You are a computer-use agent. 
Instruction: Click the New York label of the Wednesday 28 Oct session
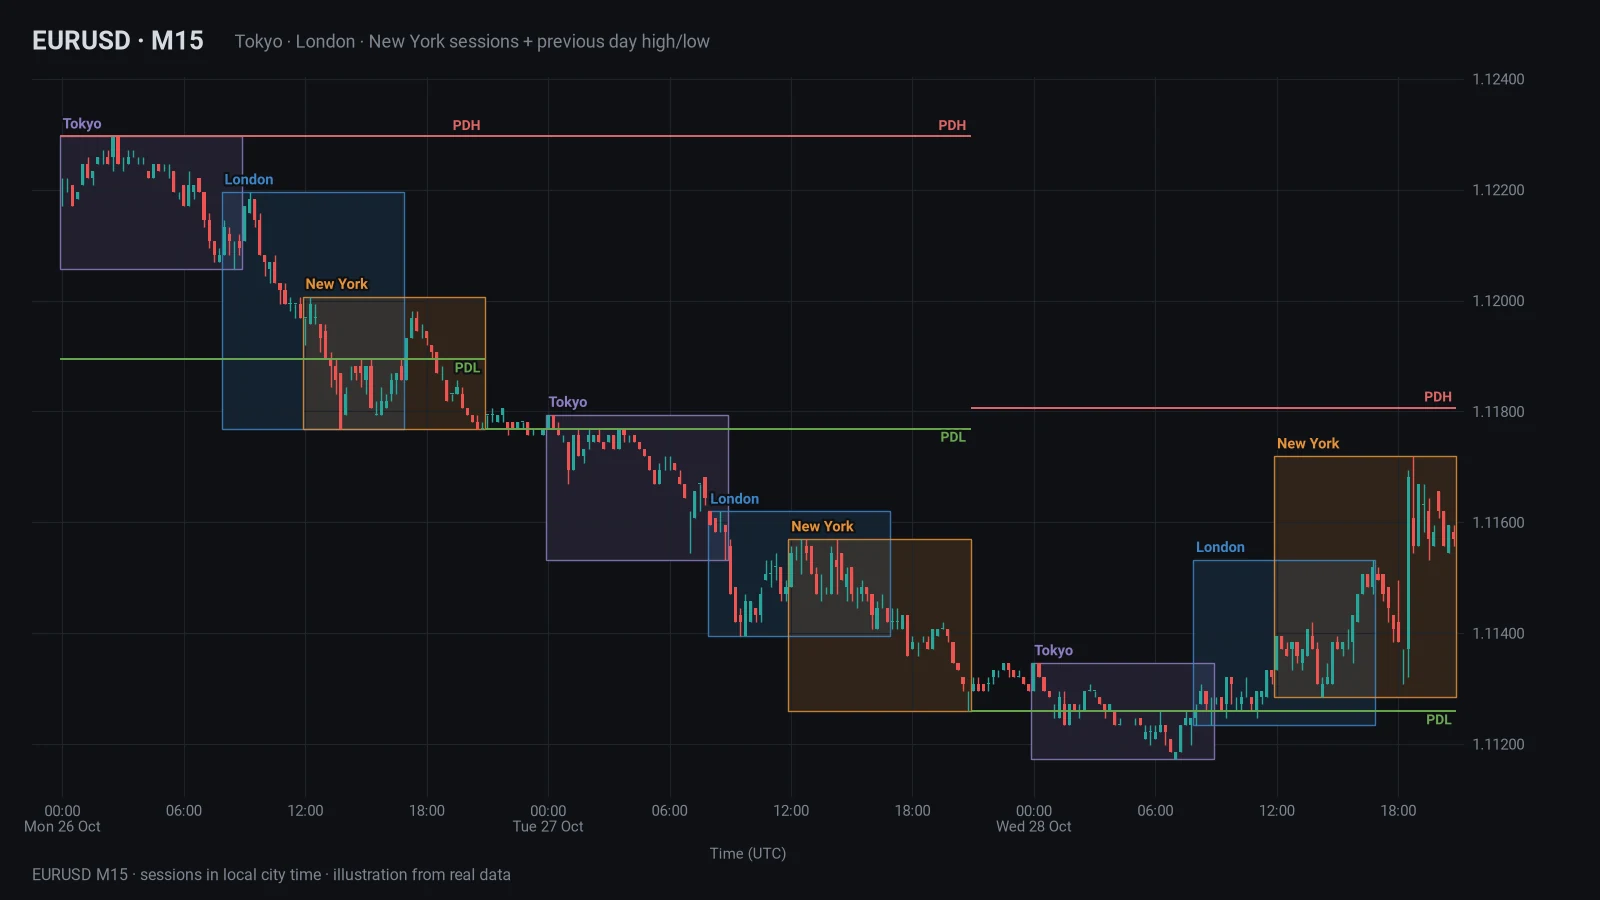1308,444
